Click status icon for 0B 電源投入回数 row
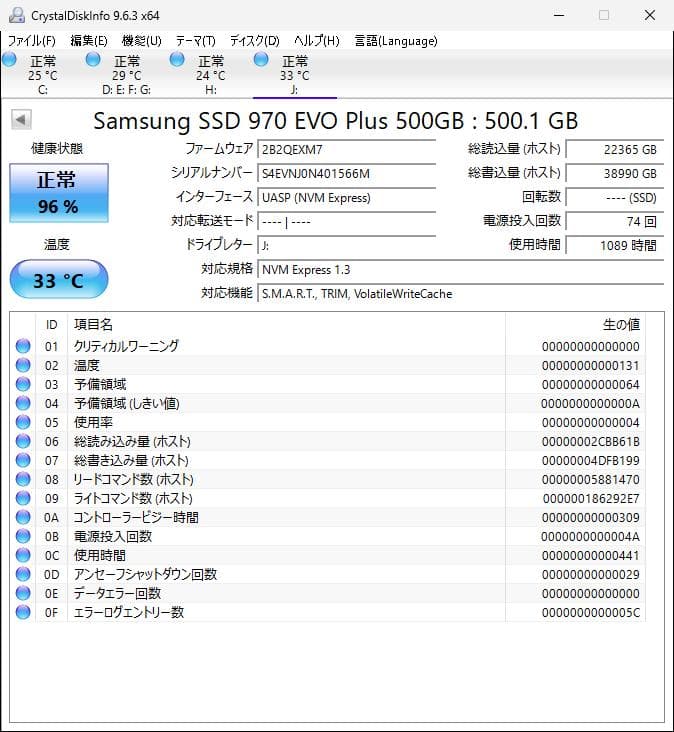 pos(23,536)
